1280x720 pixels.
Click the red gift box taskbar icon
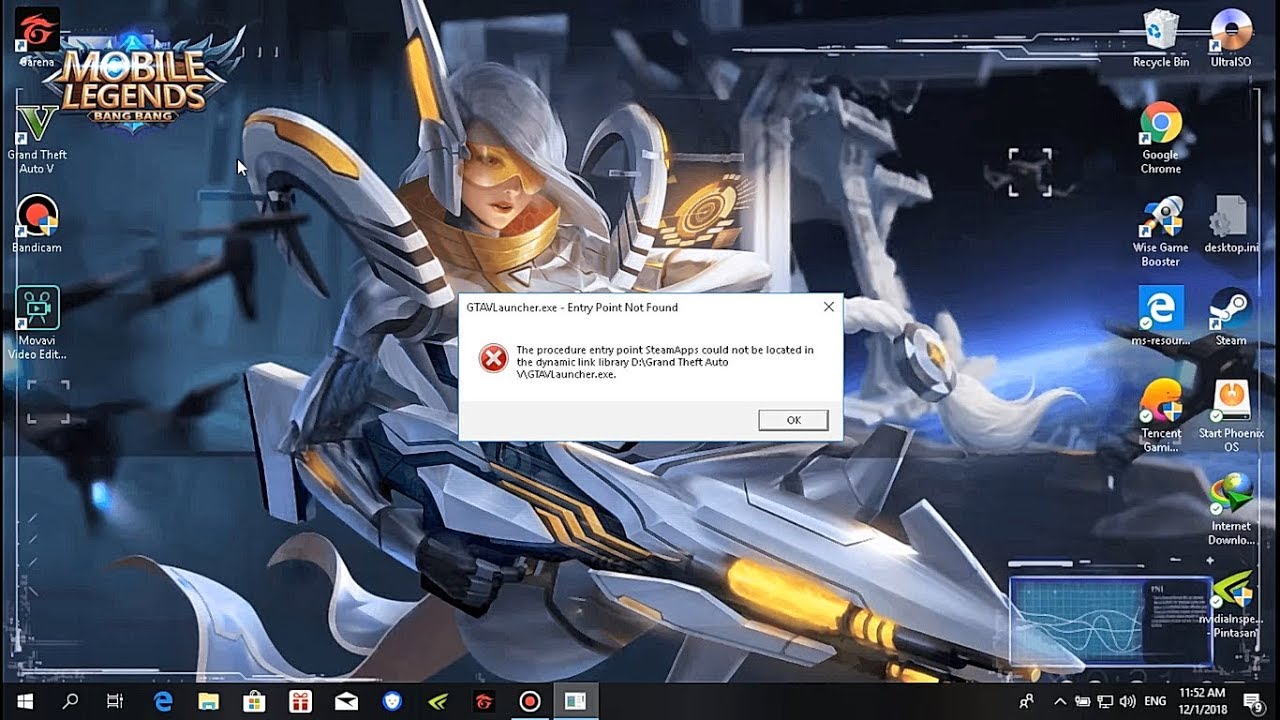pyautogui.click(x=301, y=701)
